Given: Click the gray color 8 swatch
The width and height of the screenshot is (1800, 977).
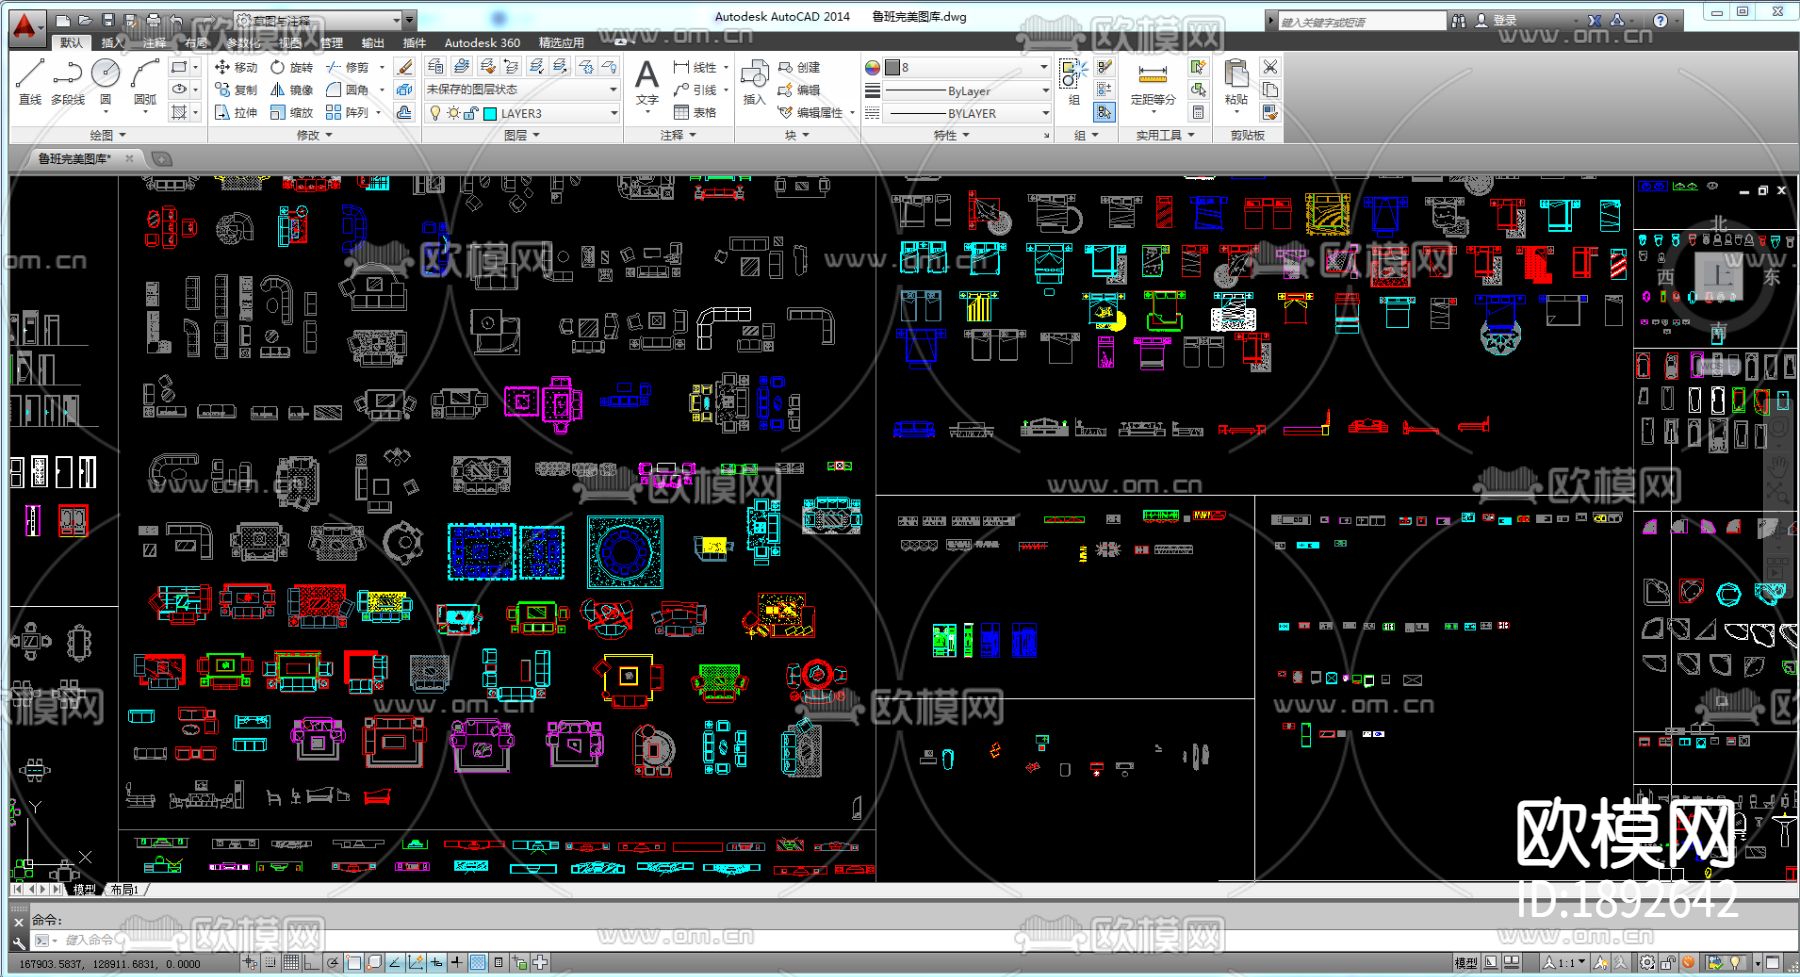Looking at the screenshot, I should click(892, 67).
